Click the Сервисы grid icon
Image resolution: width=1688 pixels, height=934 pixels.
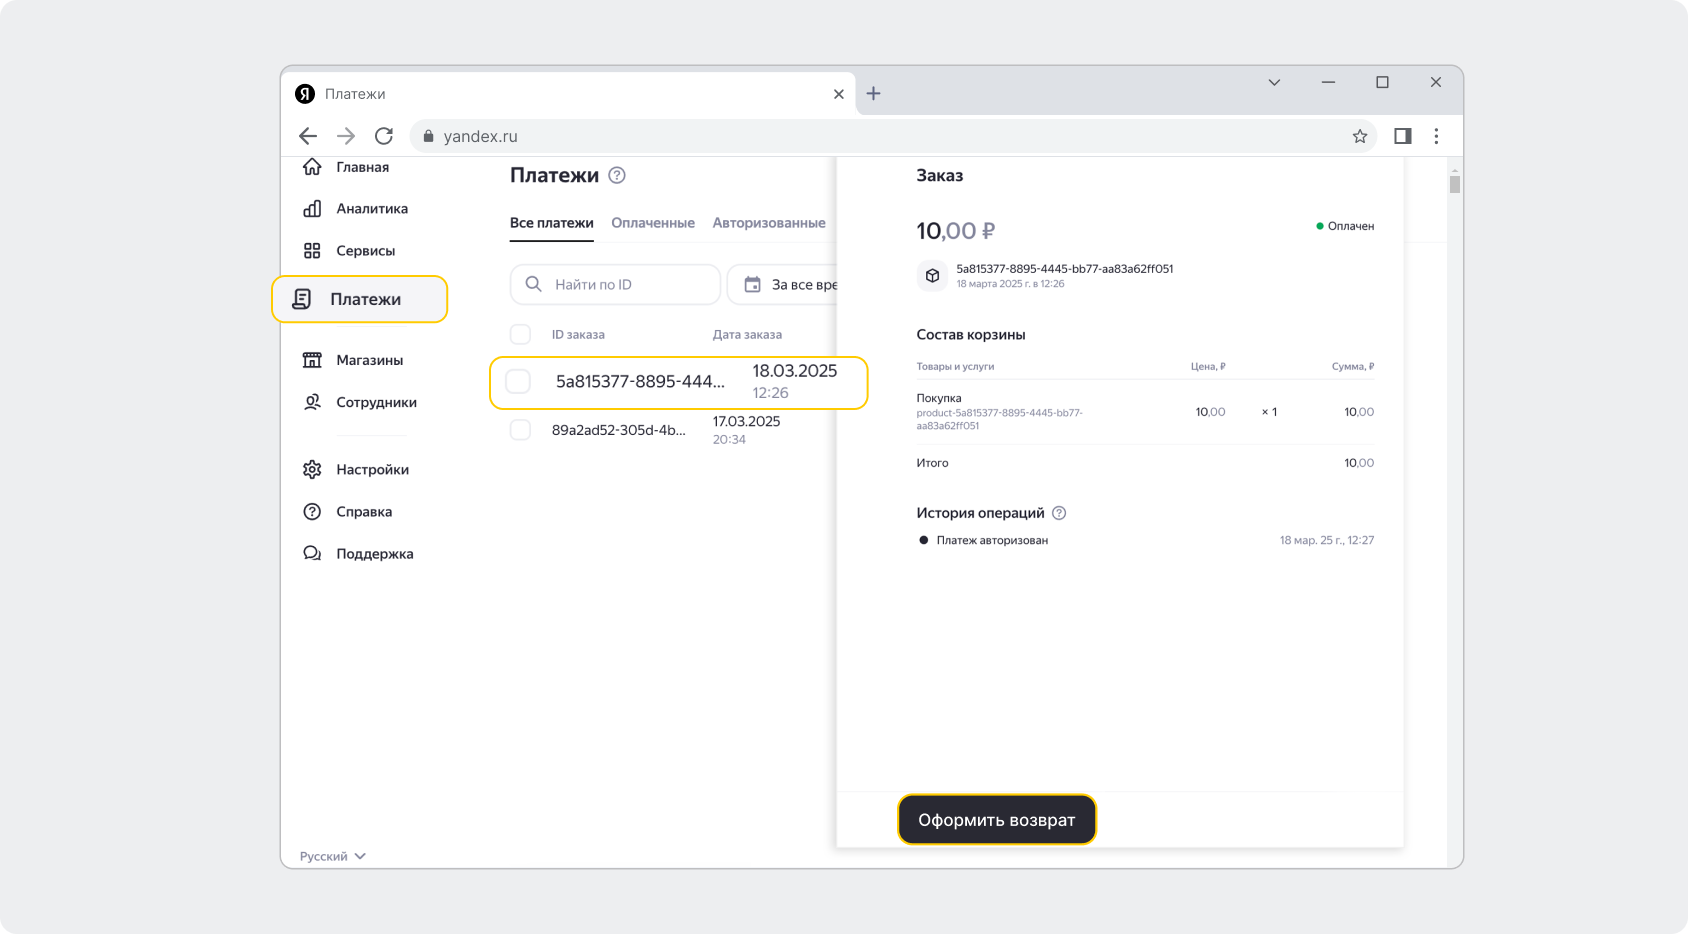312,251
